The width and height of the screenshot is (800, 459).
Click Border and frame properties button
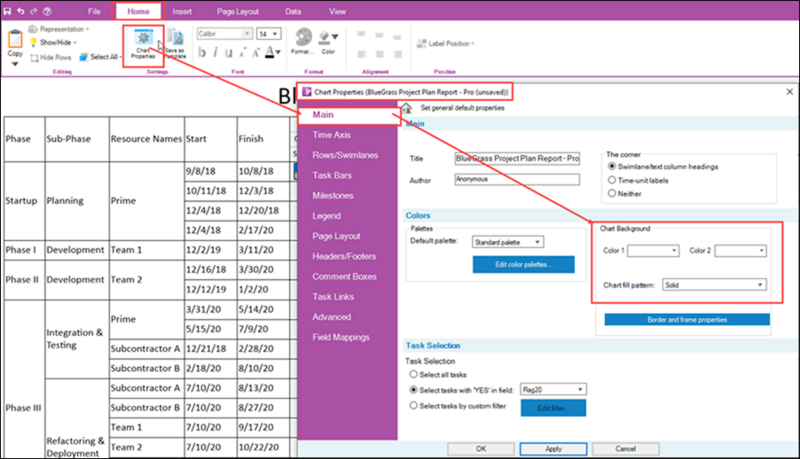(687, 320)
